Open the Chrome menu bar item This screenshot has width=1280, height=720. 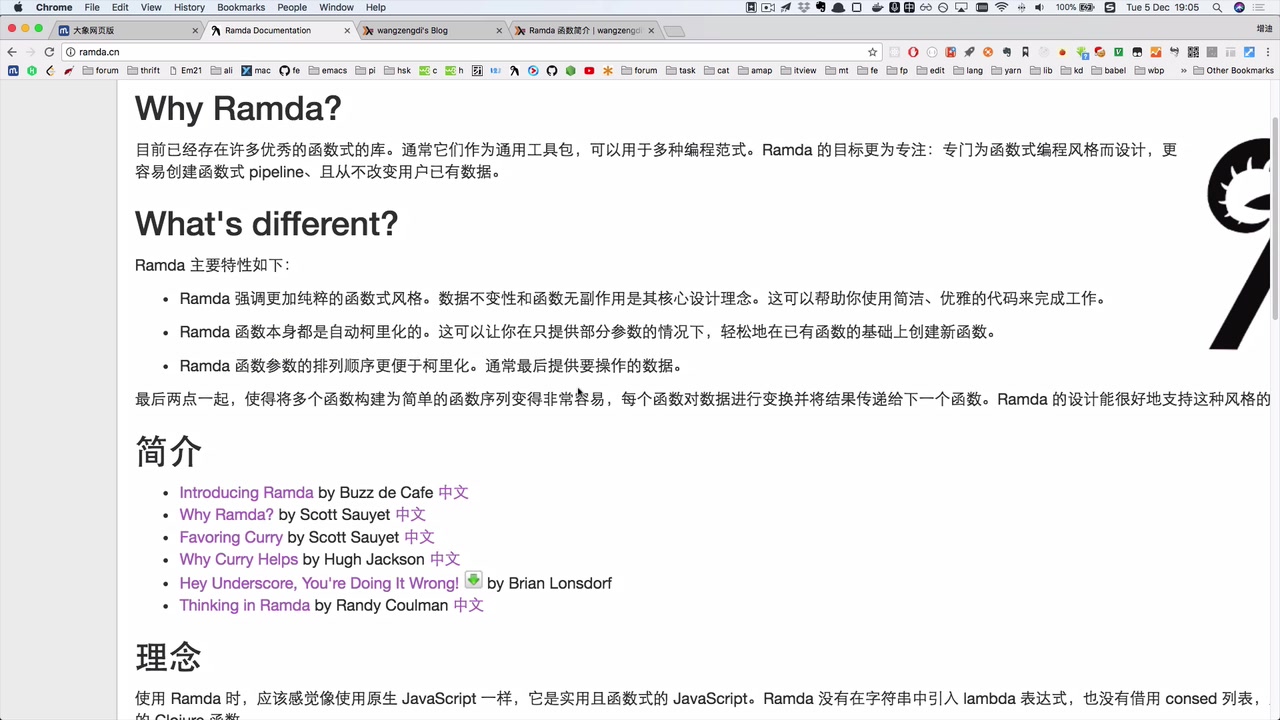pyautogui.click(x=54, y=7)
